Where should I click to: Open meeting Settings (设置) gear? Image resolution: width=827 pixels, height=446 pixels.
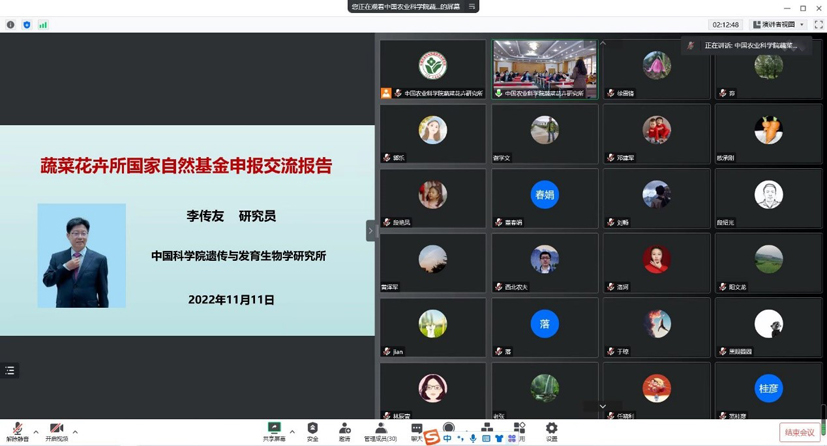pos(551,430)
